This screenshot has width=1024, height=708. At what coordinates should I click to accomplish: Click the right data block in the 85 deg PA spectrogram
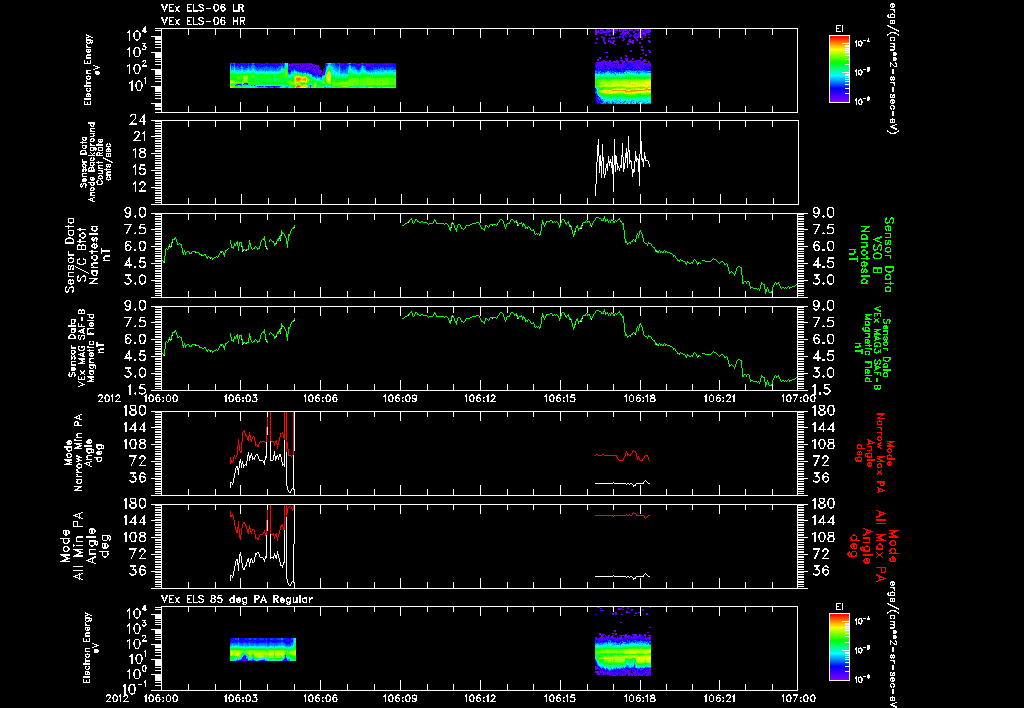[623, 643]
